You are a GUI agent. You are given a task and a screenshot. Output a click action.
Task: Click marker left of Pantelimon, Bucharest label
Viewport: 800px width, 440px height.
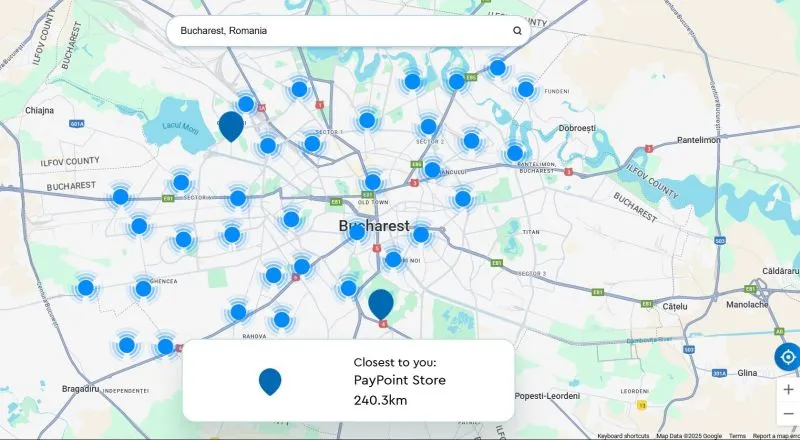515,153
